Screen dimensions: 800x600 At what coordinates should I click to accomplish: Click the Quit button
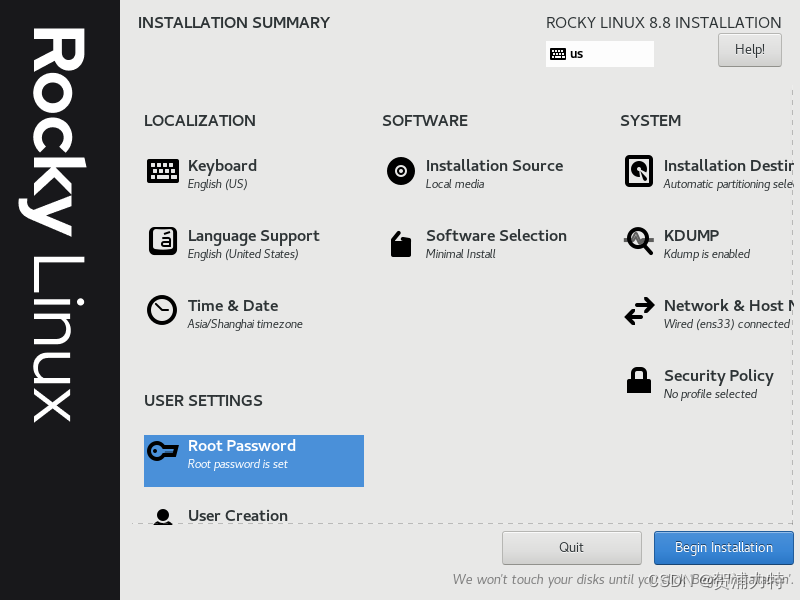[x=571, y=547]
